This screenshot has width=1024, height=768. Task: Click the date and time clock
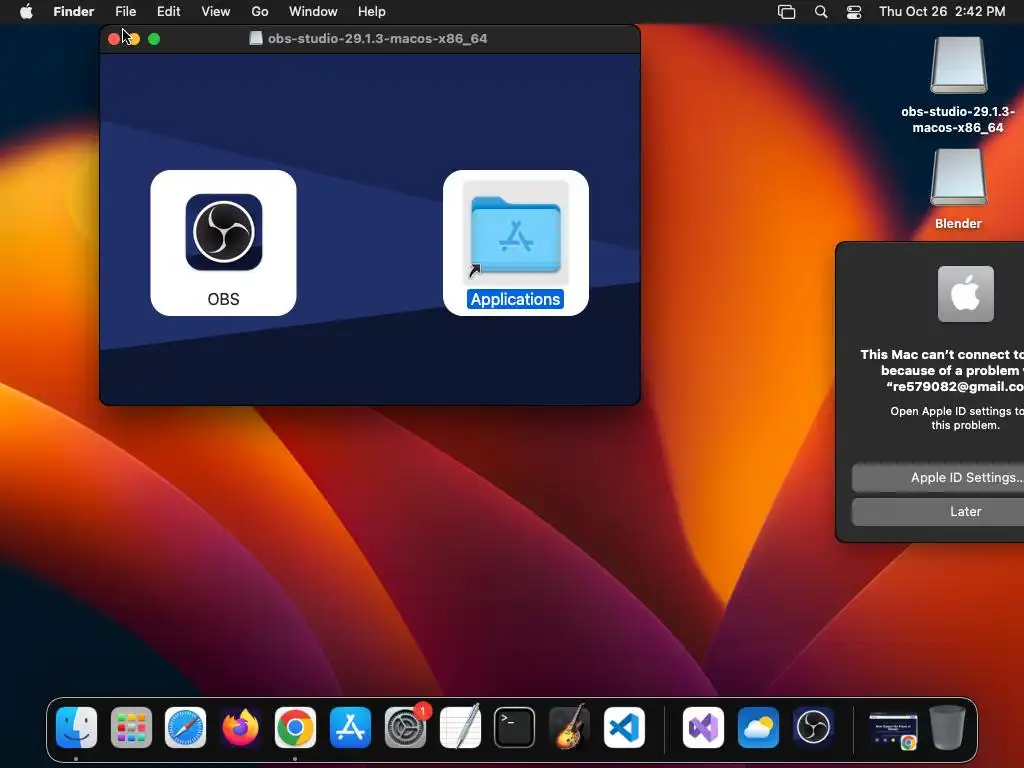point(942,12)
